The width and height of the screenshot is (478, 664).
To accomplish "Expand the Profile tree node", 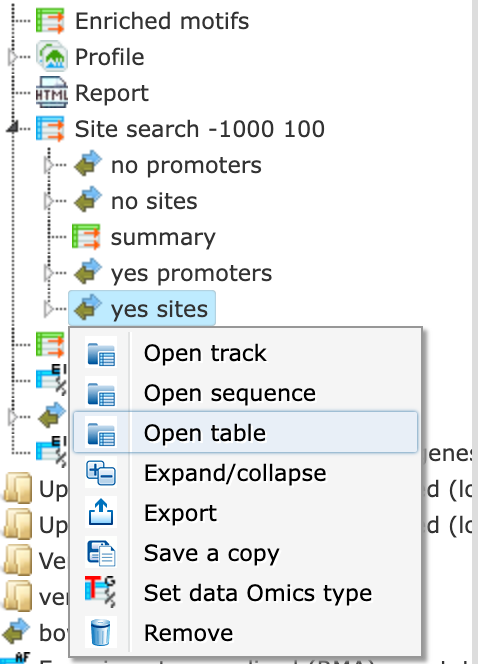I will coord(13,56).
